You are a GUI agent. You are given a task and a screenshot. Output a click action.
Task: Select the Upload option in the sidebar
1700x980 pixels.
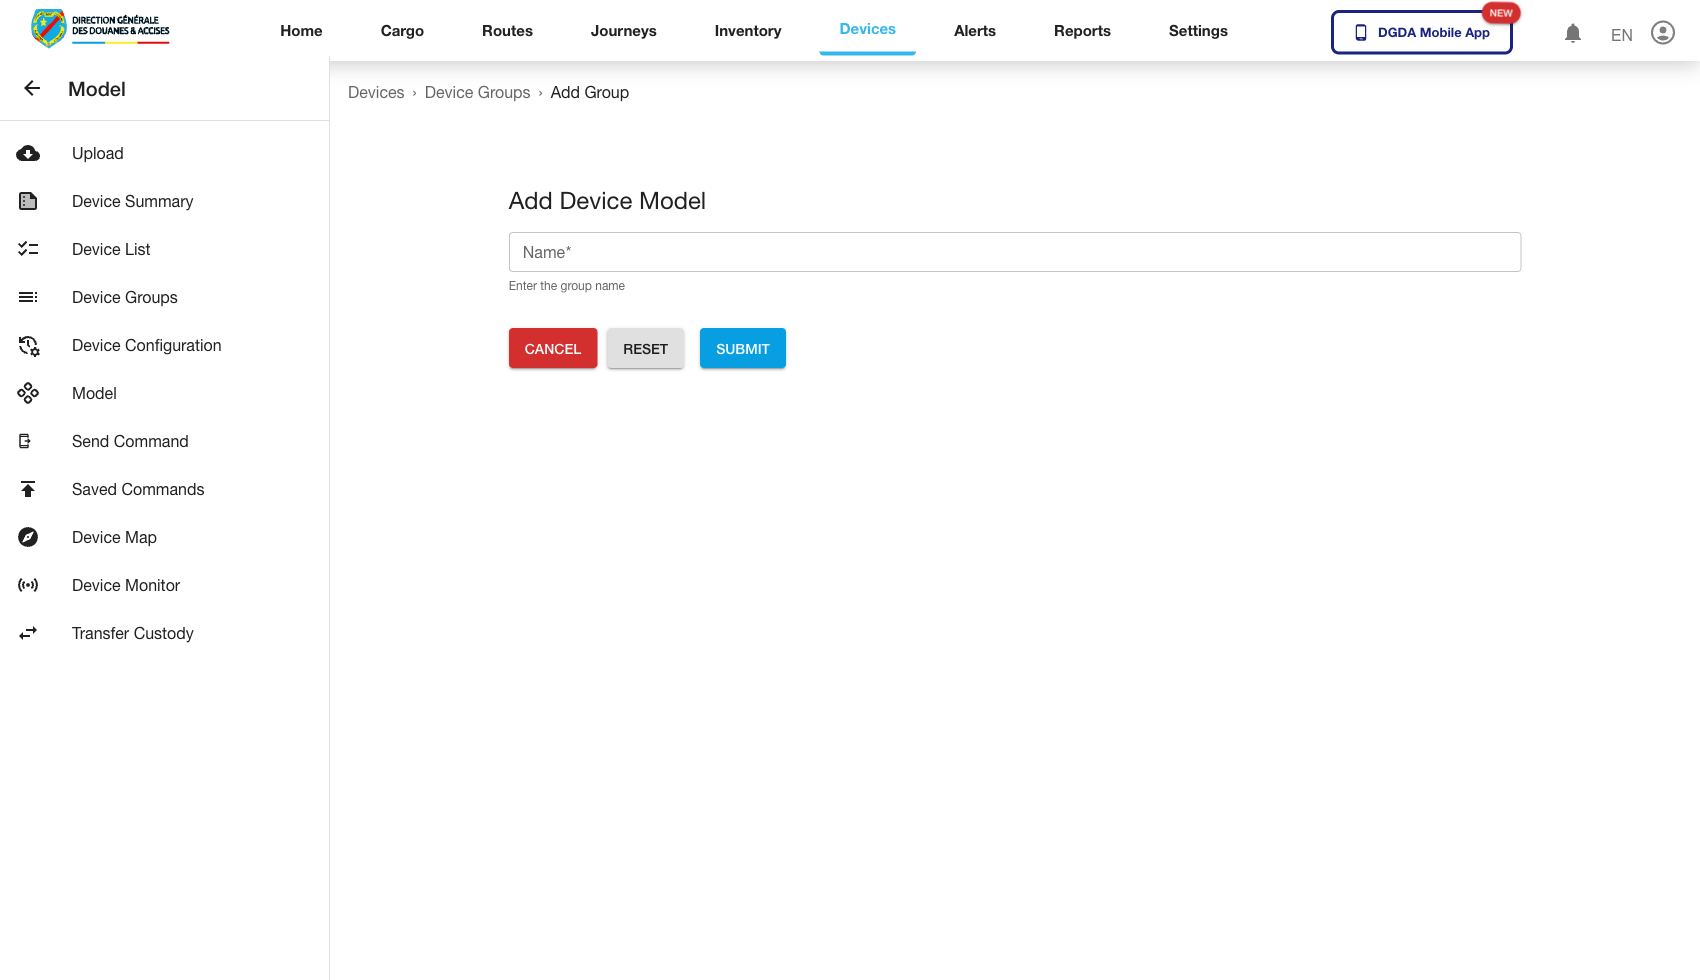(x=97, y=153)
